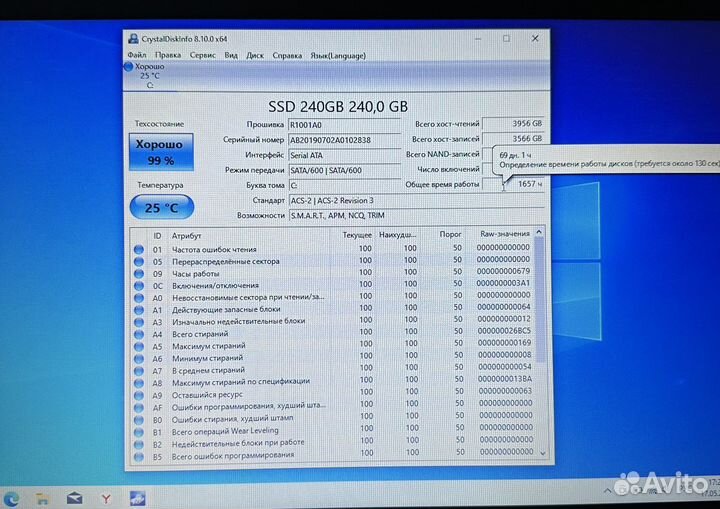The height and width of the screenshot is (509, 720).
Task: Open File Explorer from the taskbar
Action: coord(43,498)
